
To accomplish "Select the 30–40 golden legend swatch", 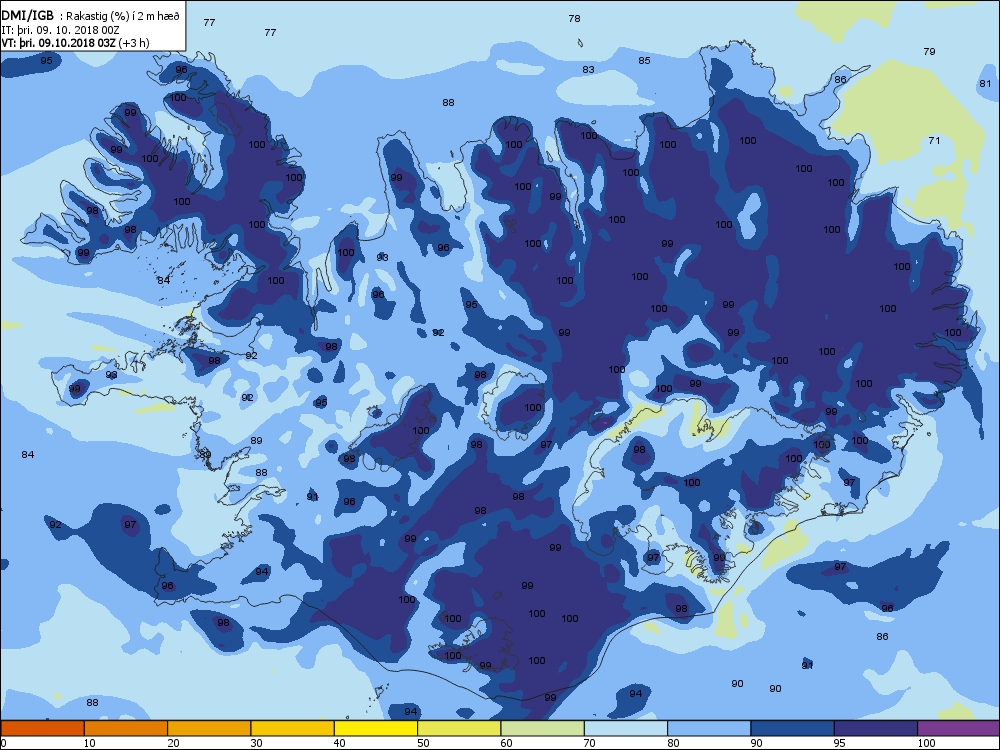I will tap(293, 728).
